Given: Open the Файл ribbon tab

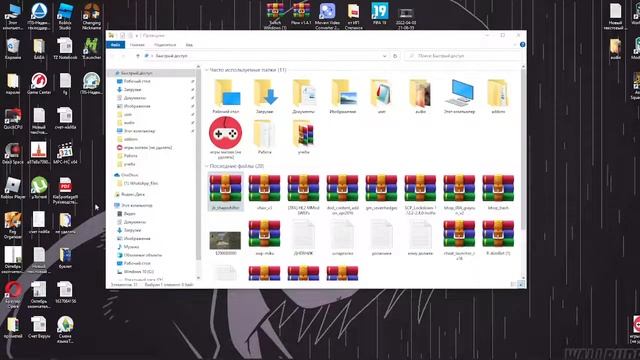Looking at the screenshot, I should coord(116,45).
